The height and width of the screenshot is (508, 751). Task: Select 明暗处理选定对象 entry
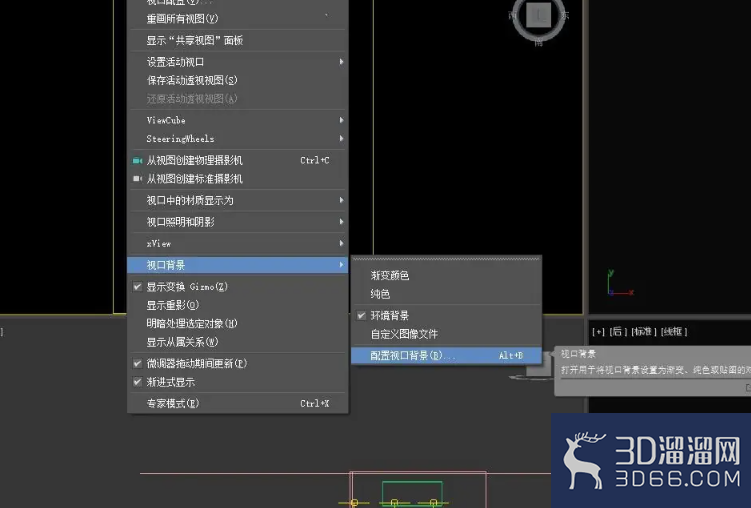click(238, 324)
